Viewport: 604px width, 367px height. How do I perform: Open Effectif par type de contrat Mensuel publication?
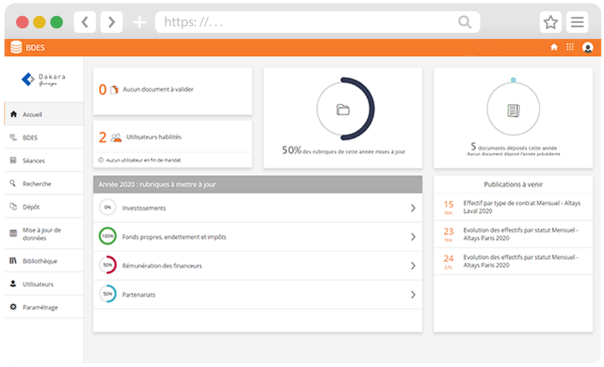pos(513,207)
